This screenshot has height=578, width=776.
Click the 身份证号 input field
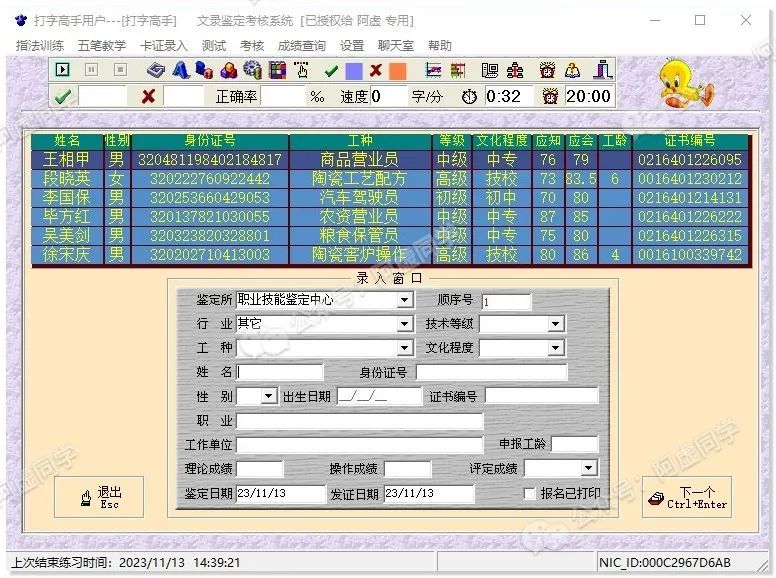tap(491, 372)
